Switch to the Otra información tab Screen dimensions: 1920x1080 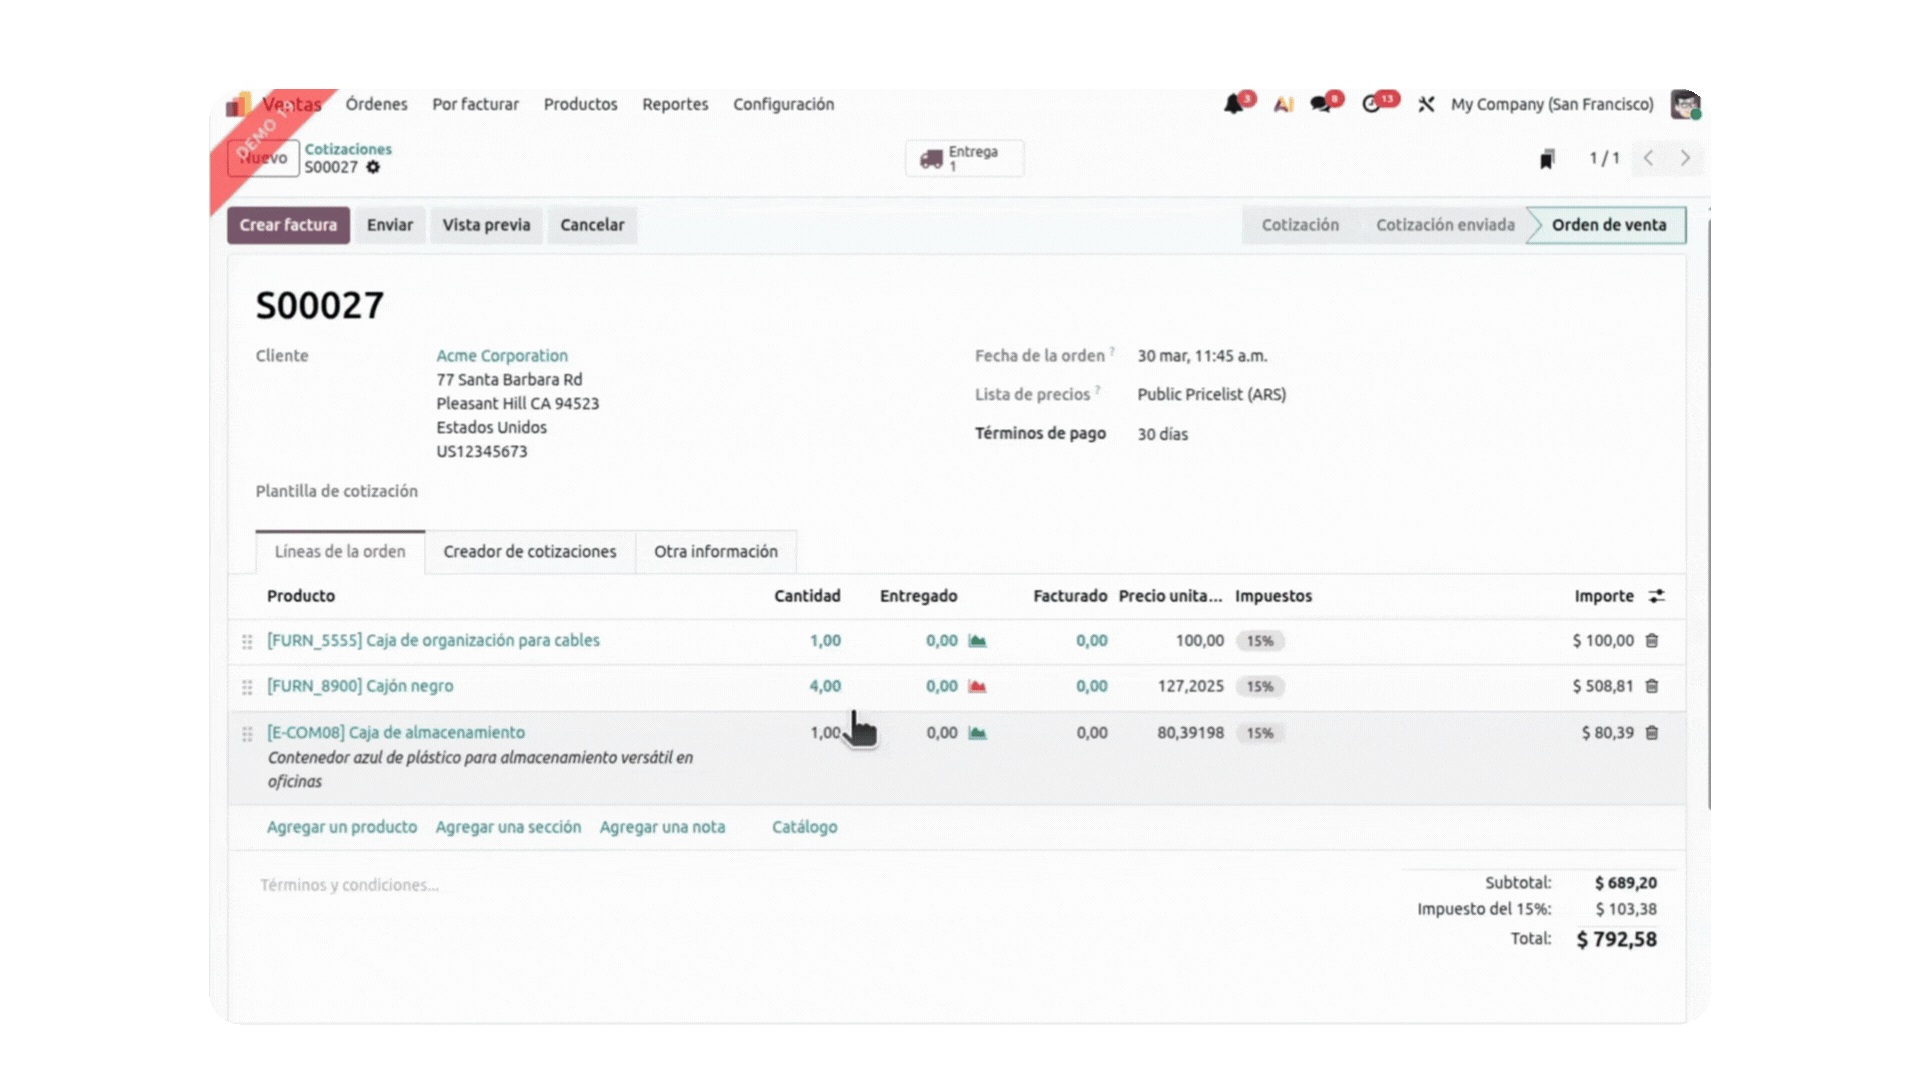[x=715, y=552]
